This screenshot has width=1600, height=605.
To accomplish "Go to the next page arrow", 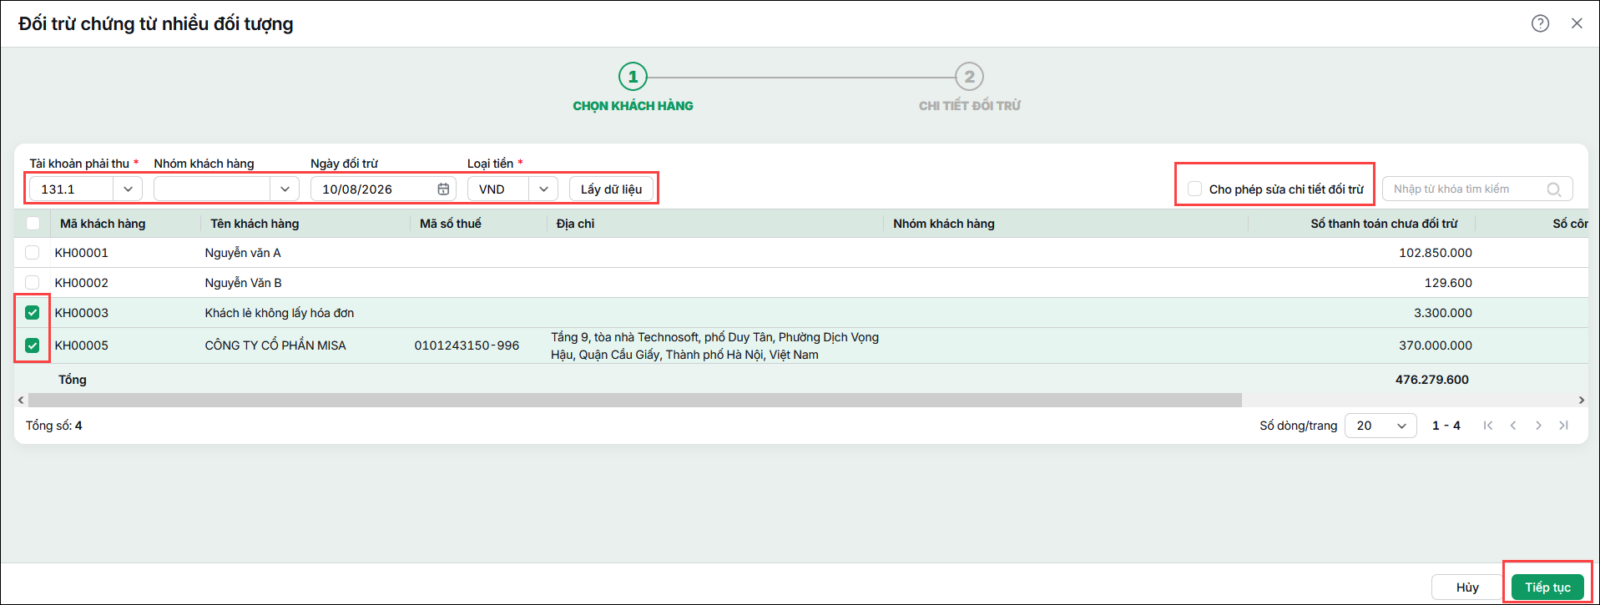I will click(x=1538, y=425).
